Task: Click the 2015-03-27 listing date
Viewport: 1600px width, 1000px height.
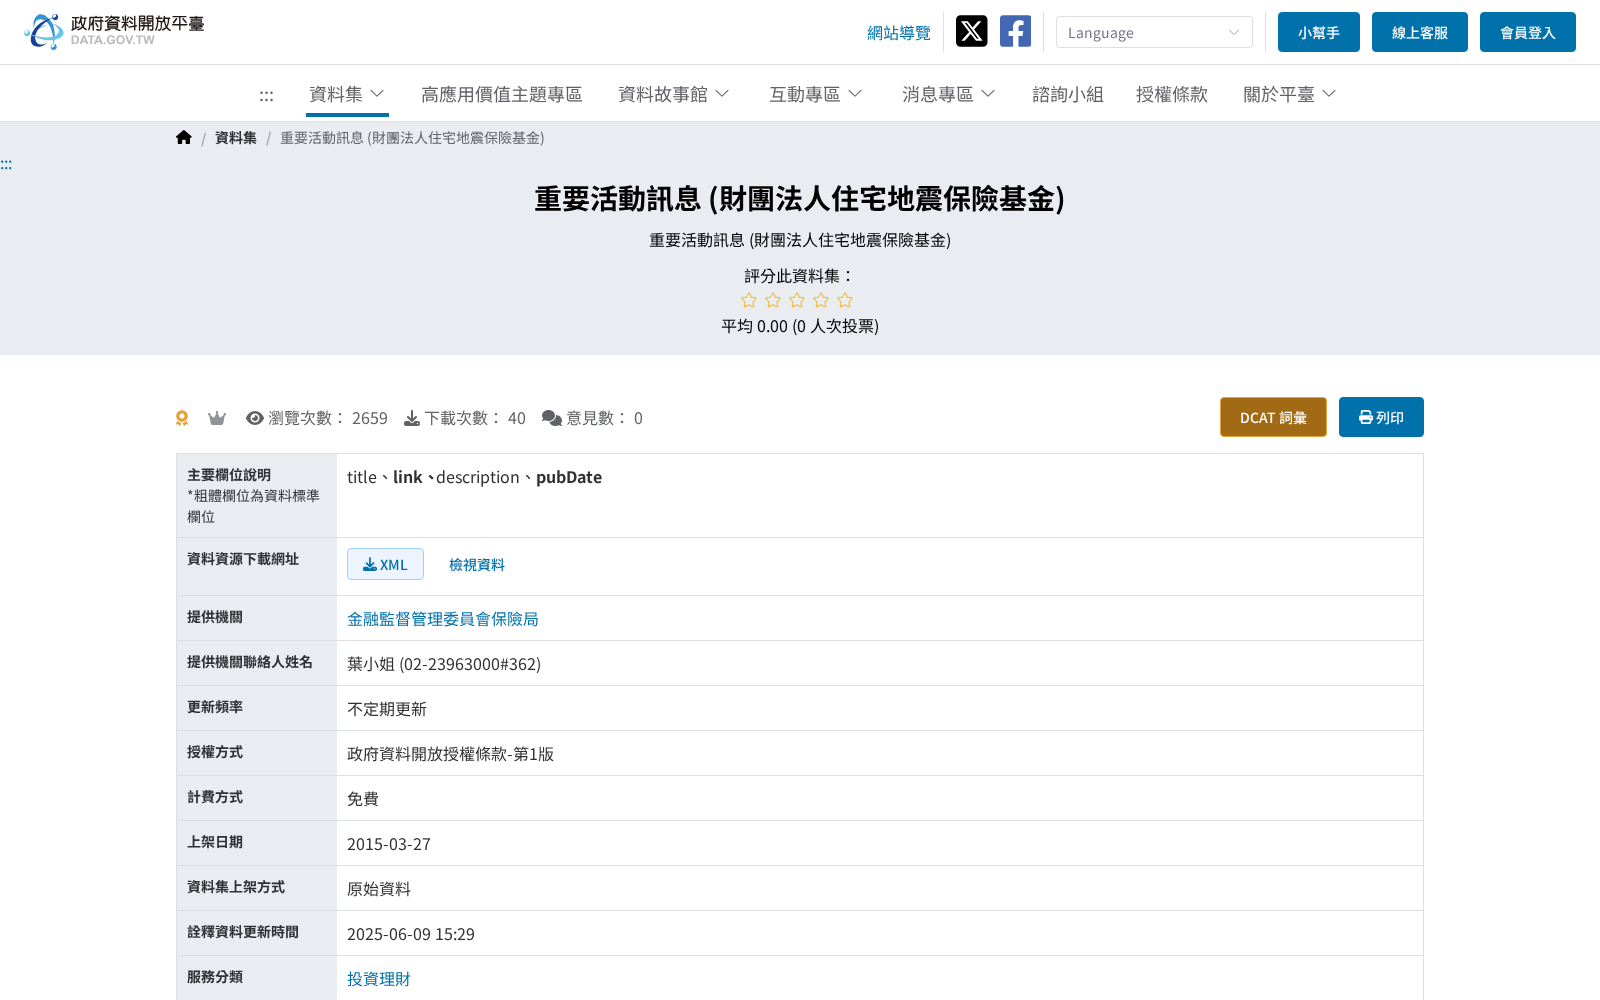Action: (389, 844)
